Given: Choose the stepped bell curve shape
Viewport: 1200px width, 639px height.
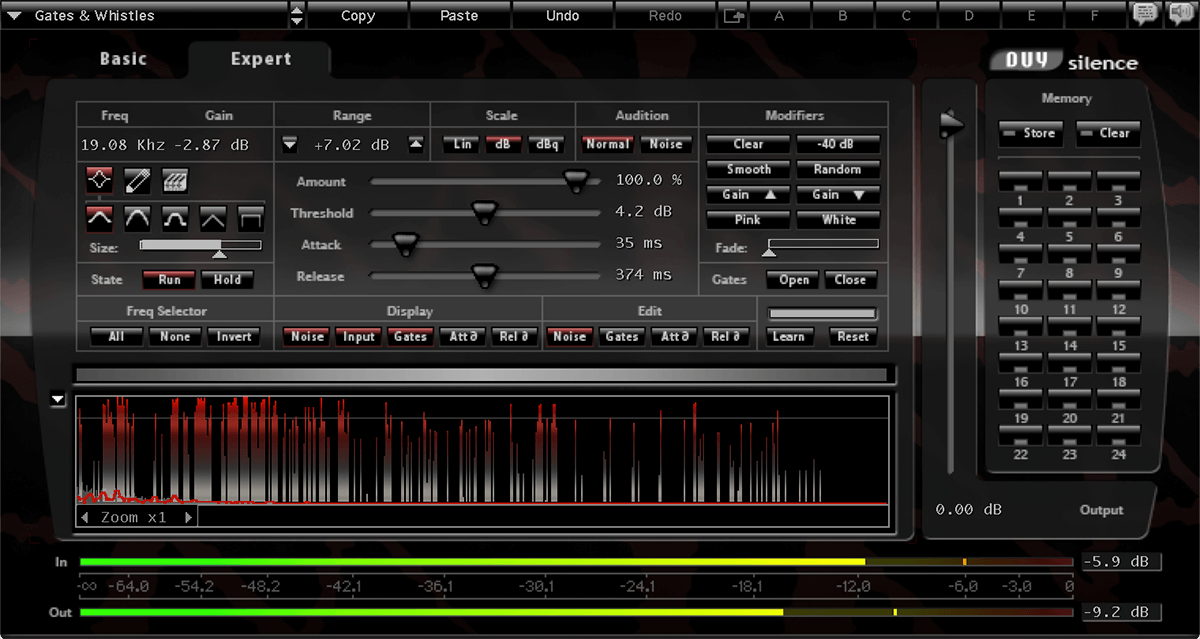Looking at the screenshot, I should [176, 218].
